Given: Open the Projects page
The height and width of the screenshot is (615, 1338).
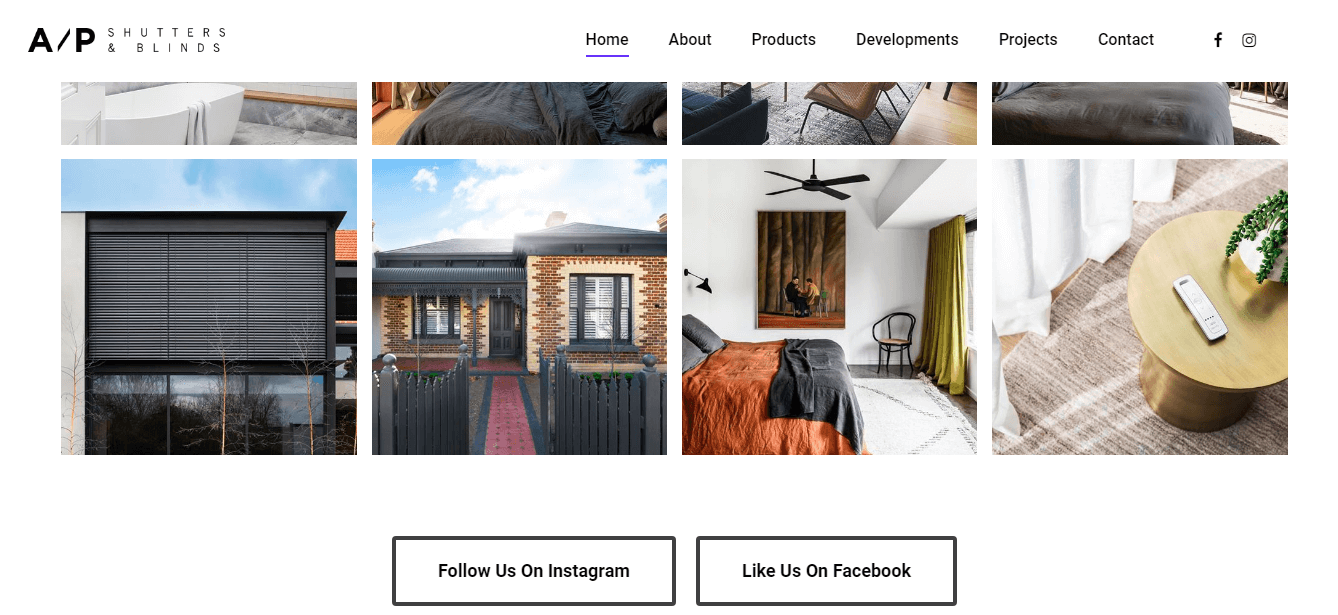Looking at the screenshot, I should click(1028, 40).
